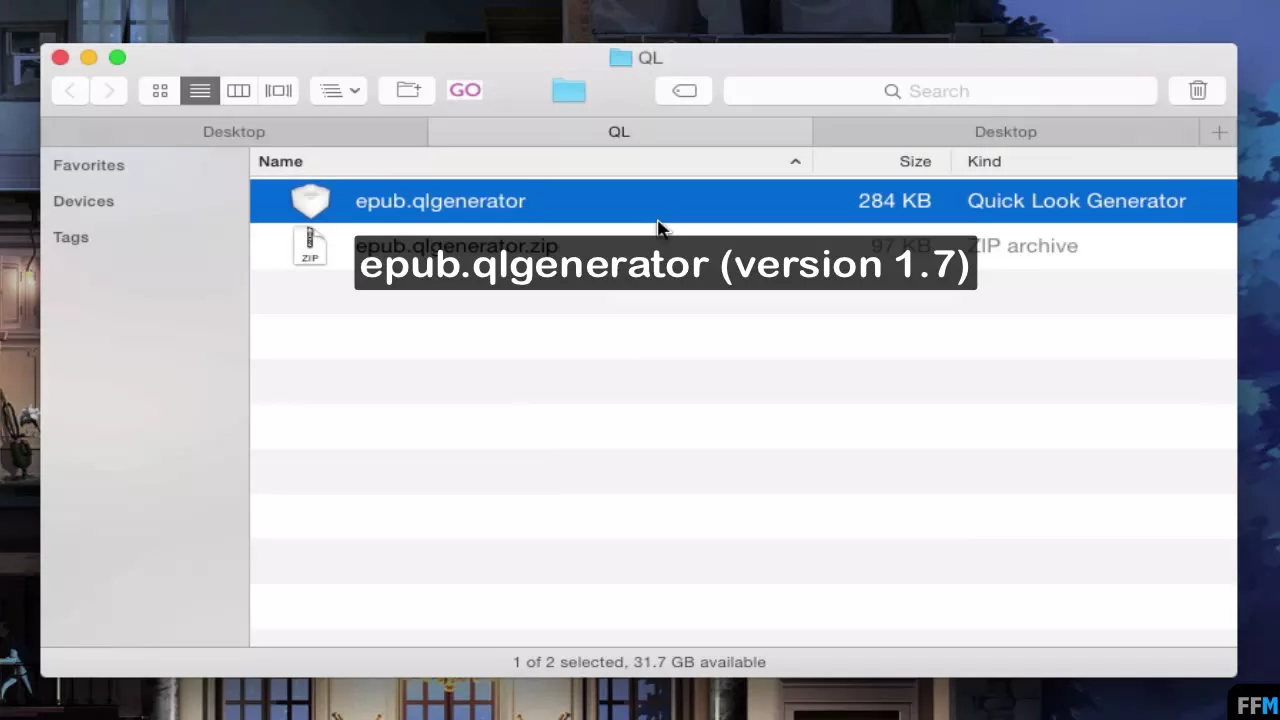
Task: Toggle sort order arrow in Name column
Action: (x=796, y=161)
